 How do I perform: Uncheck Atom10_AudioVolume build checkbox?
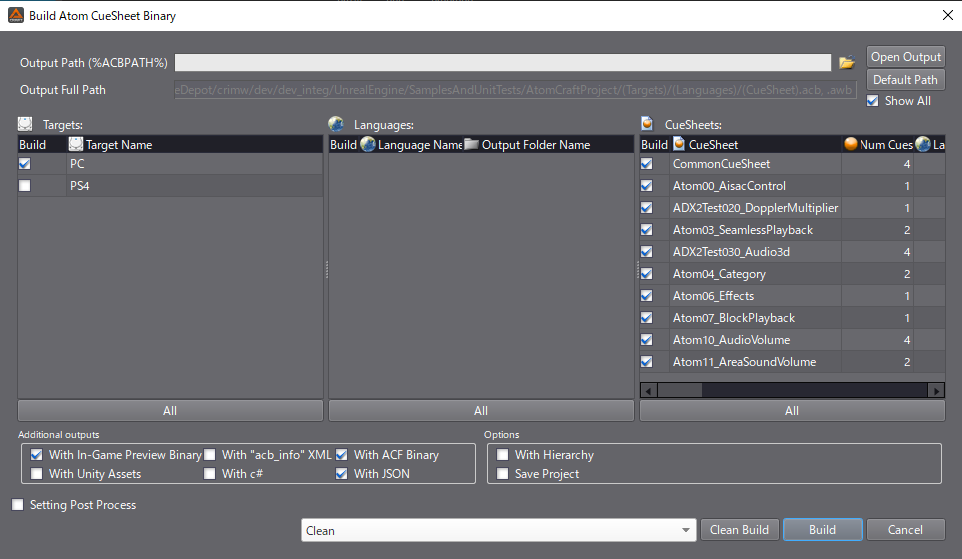647,340
